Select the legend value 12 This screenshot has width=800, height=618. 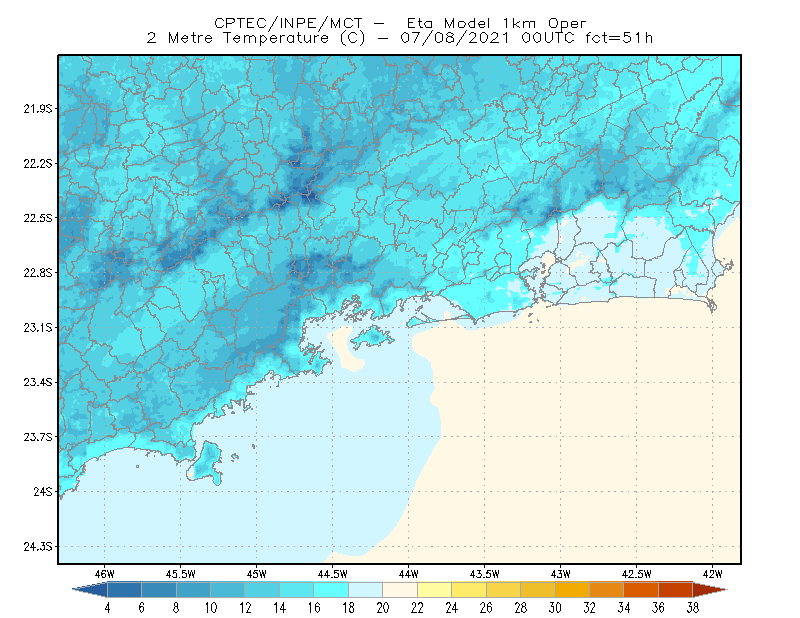(245, 608)
